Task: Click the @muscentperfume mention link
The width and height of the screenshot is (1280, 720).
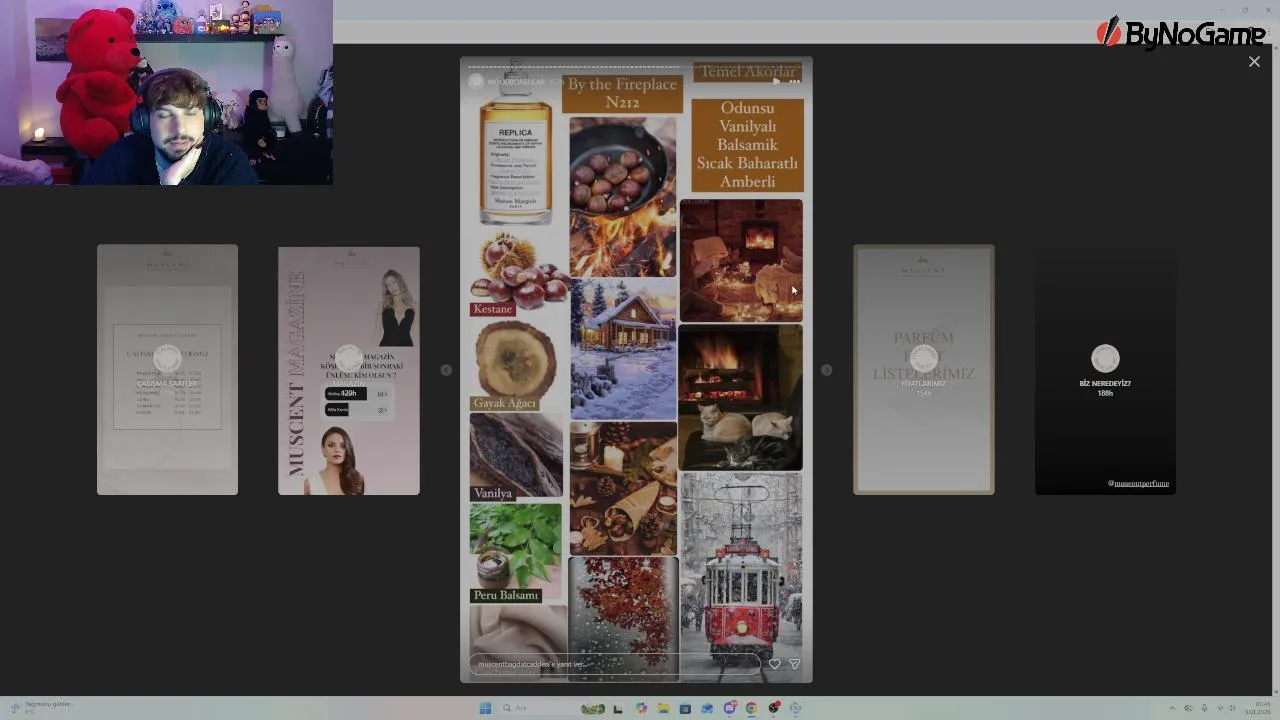Action: click(x=1138, y=483)
